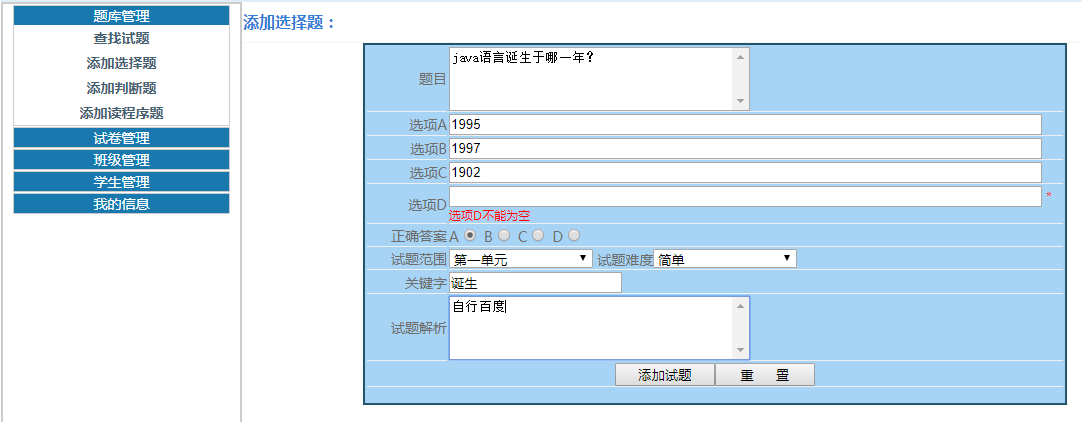1082x422 pixels.
Task: Select 添加判断题 in the sidebar
Action: coord(121,88)
